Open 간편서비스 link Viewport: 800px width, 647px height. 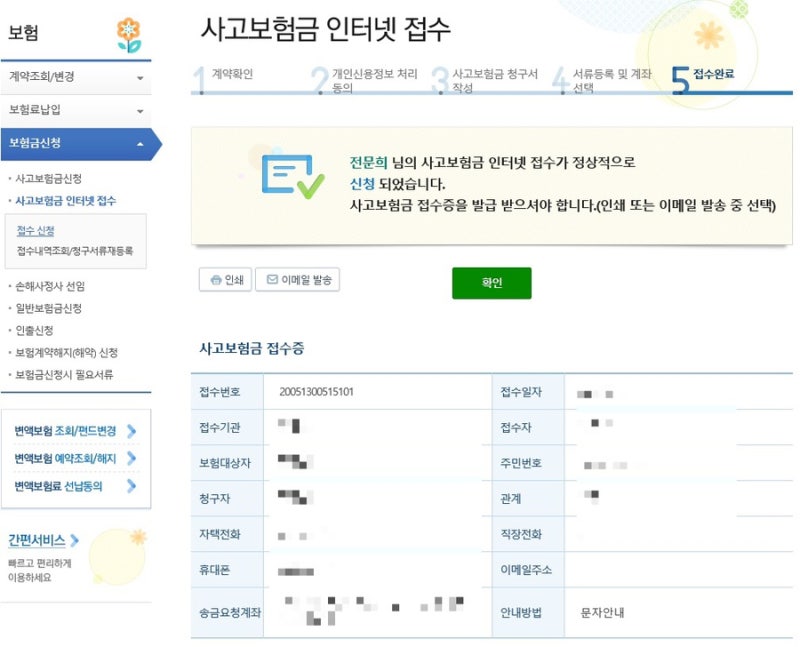pos(37,540)
